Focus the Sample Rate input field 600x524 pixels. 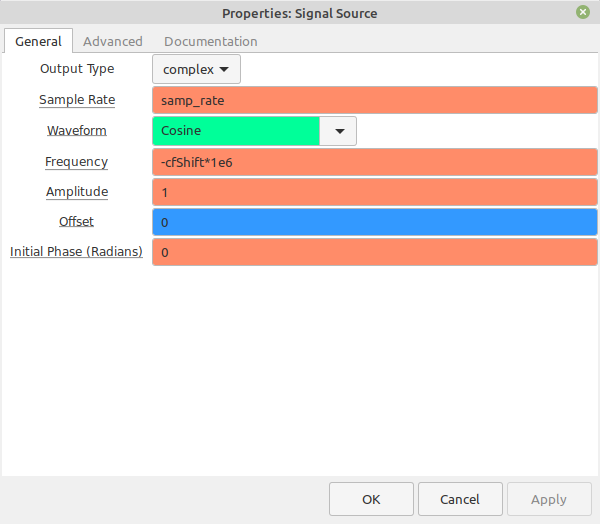(x=375, y=100)
